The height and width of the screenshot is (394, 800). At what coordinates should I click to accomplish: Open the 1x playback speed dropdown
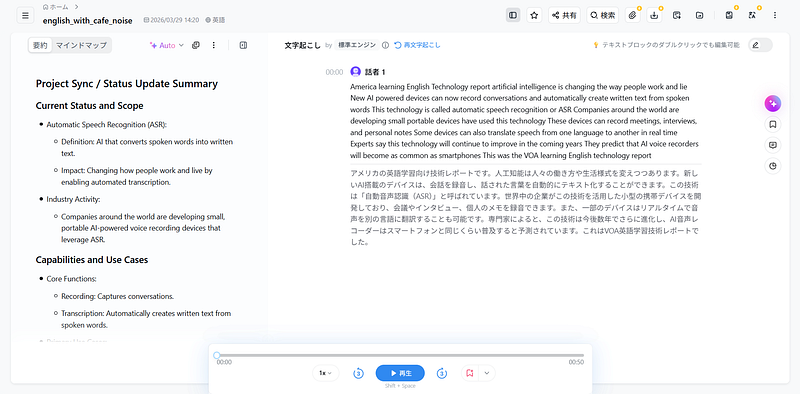click(x=326, y=373)
